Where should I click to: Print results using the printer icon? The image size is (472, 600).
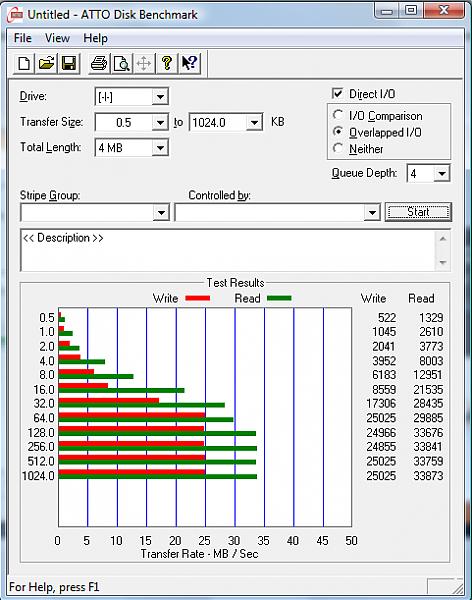click(x=99, y=63)
